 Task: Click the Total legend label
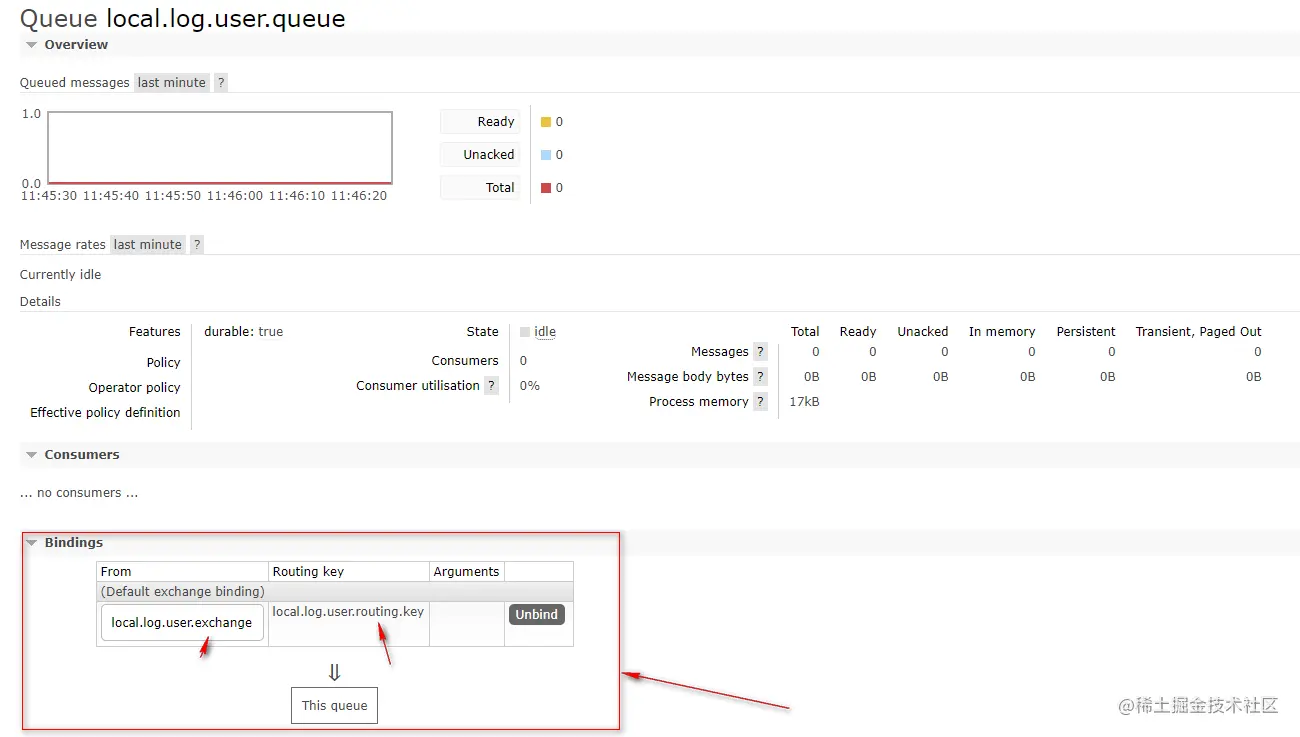click(x=480, y=188)
